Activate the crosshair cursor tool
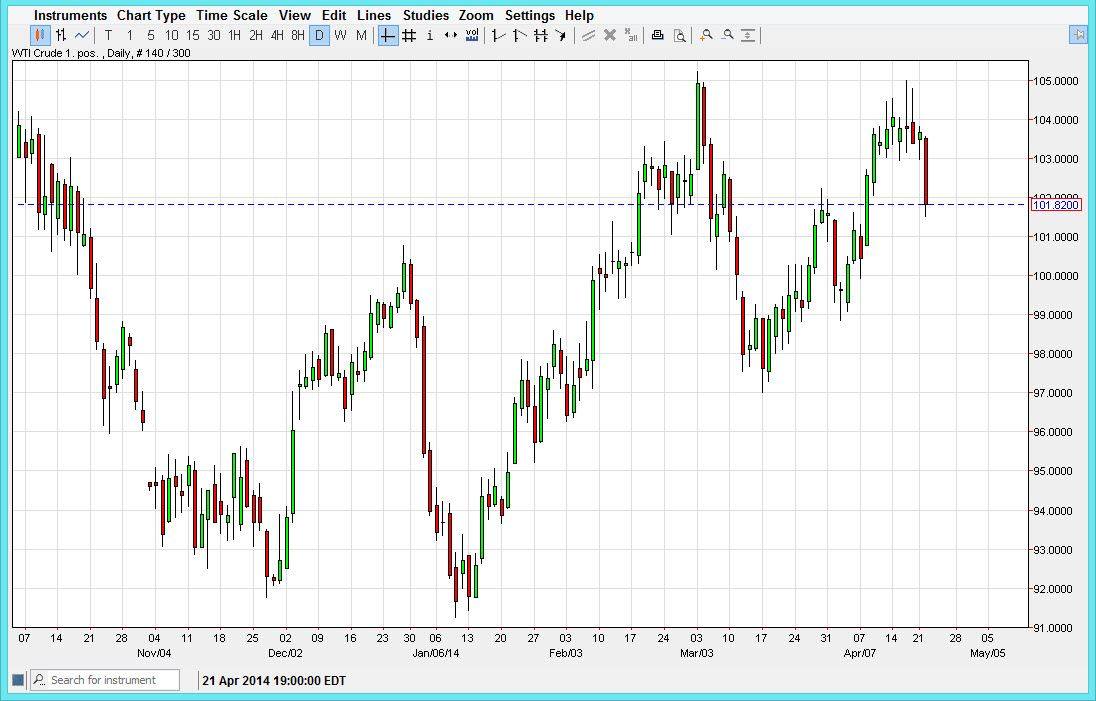The image size is (1096, 701). click(x=386, y=35)
